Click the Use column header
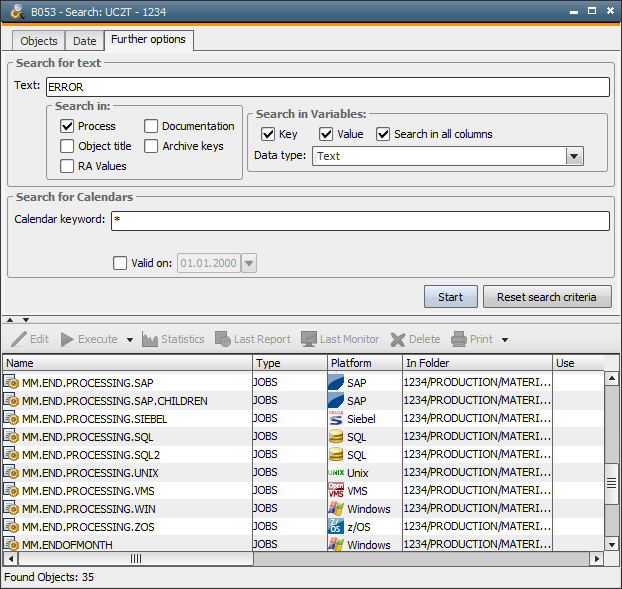 click(578, 363)
